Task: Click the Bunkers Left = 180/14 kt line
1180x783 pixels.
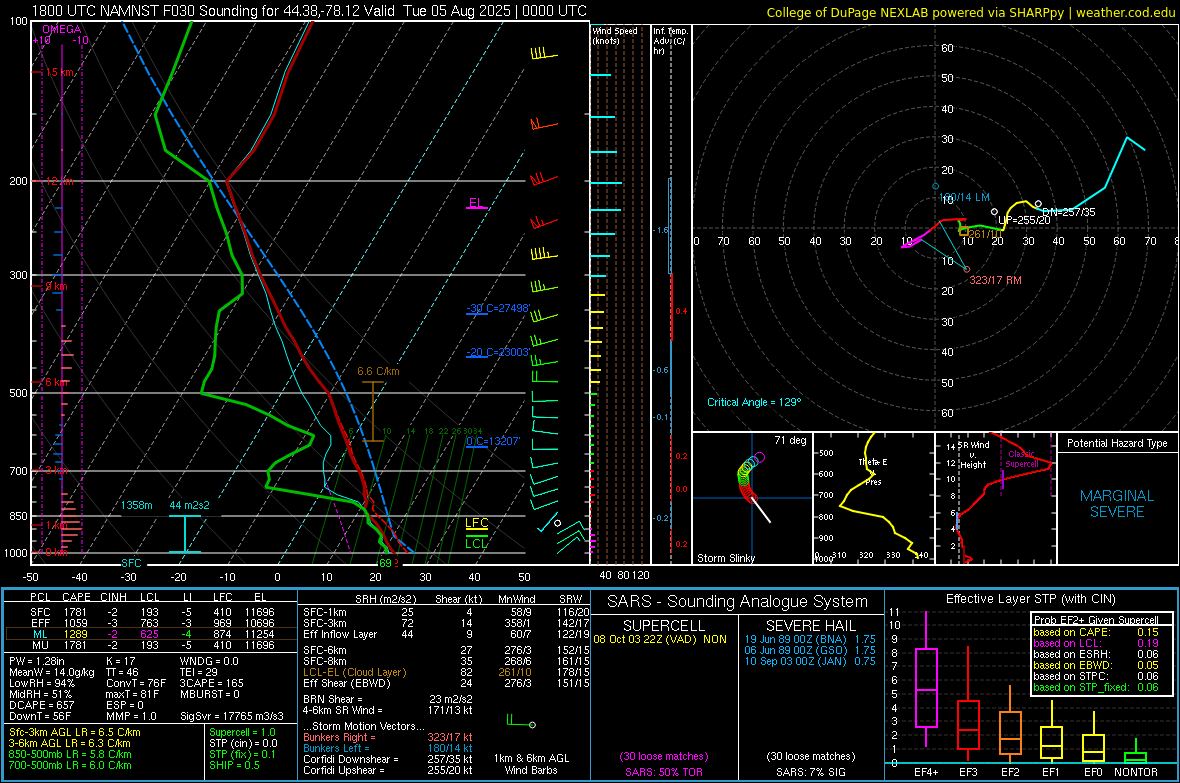Action: (388, 748)
